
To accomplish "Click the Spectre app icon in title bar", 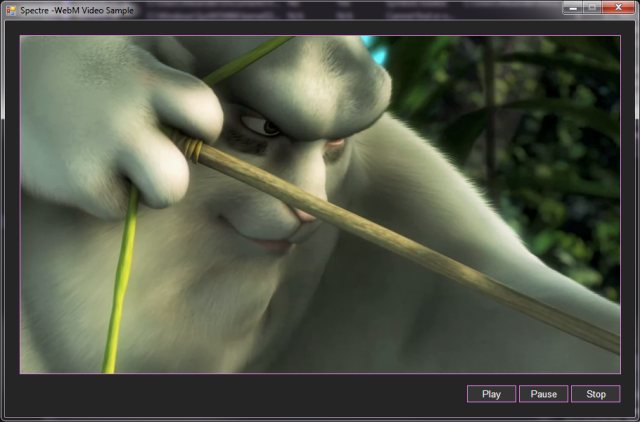I will point(10,9).
